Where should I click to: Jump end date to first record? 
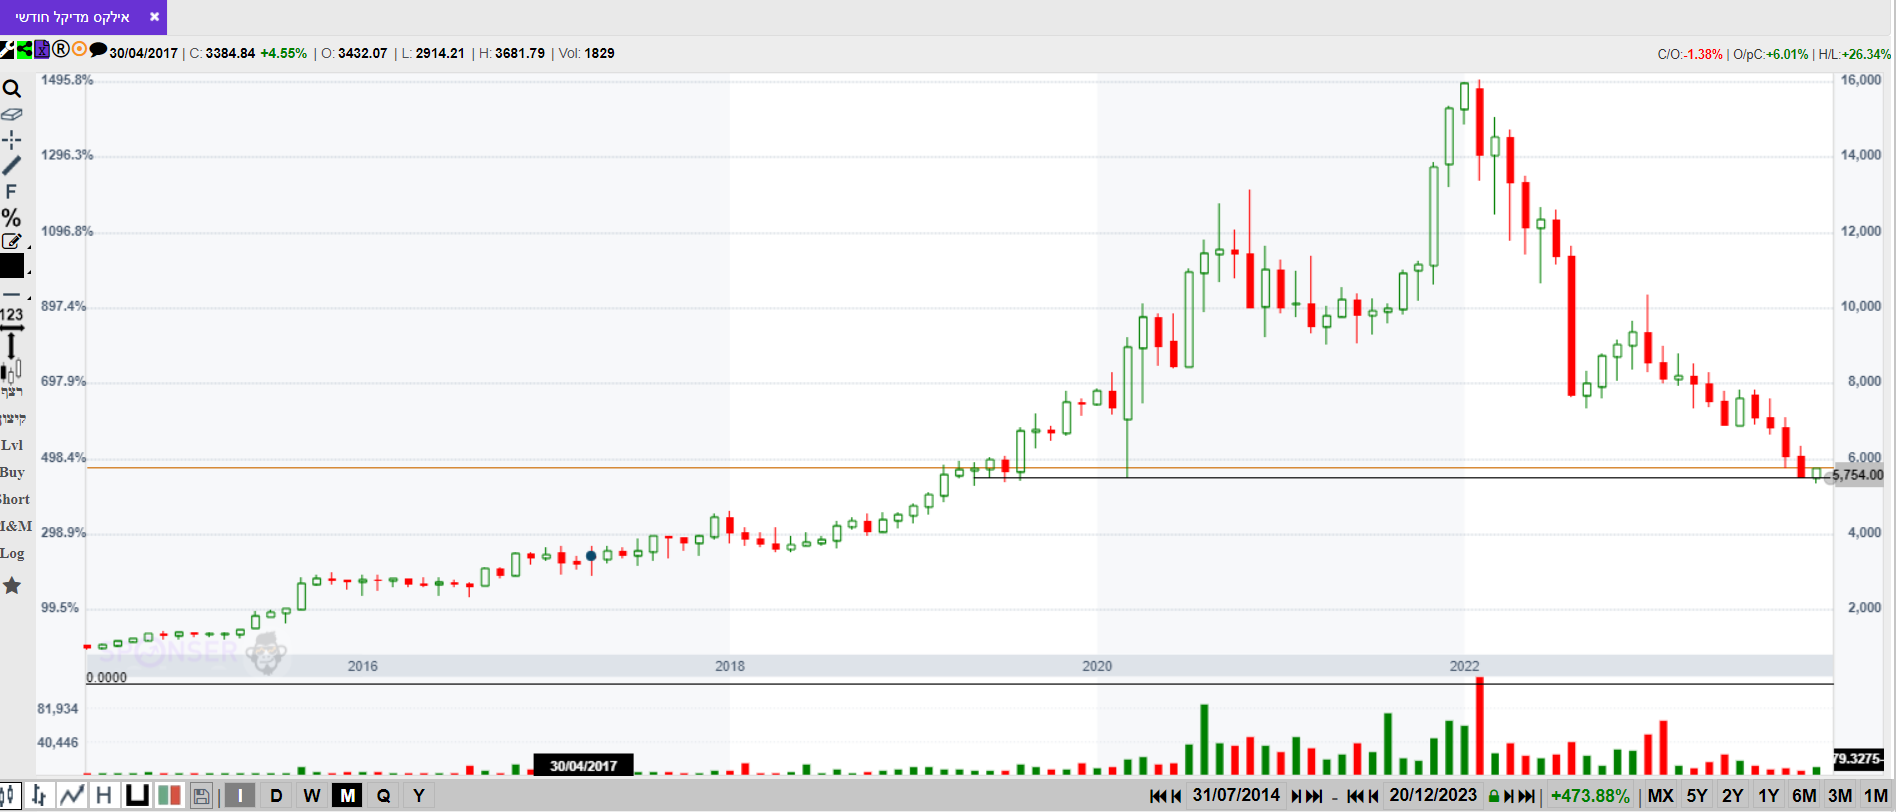click(x=1355, y=796)
